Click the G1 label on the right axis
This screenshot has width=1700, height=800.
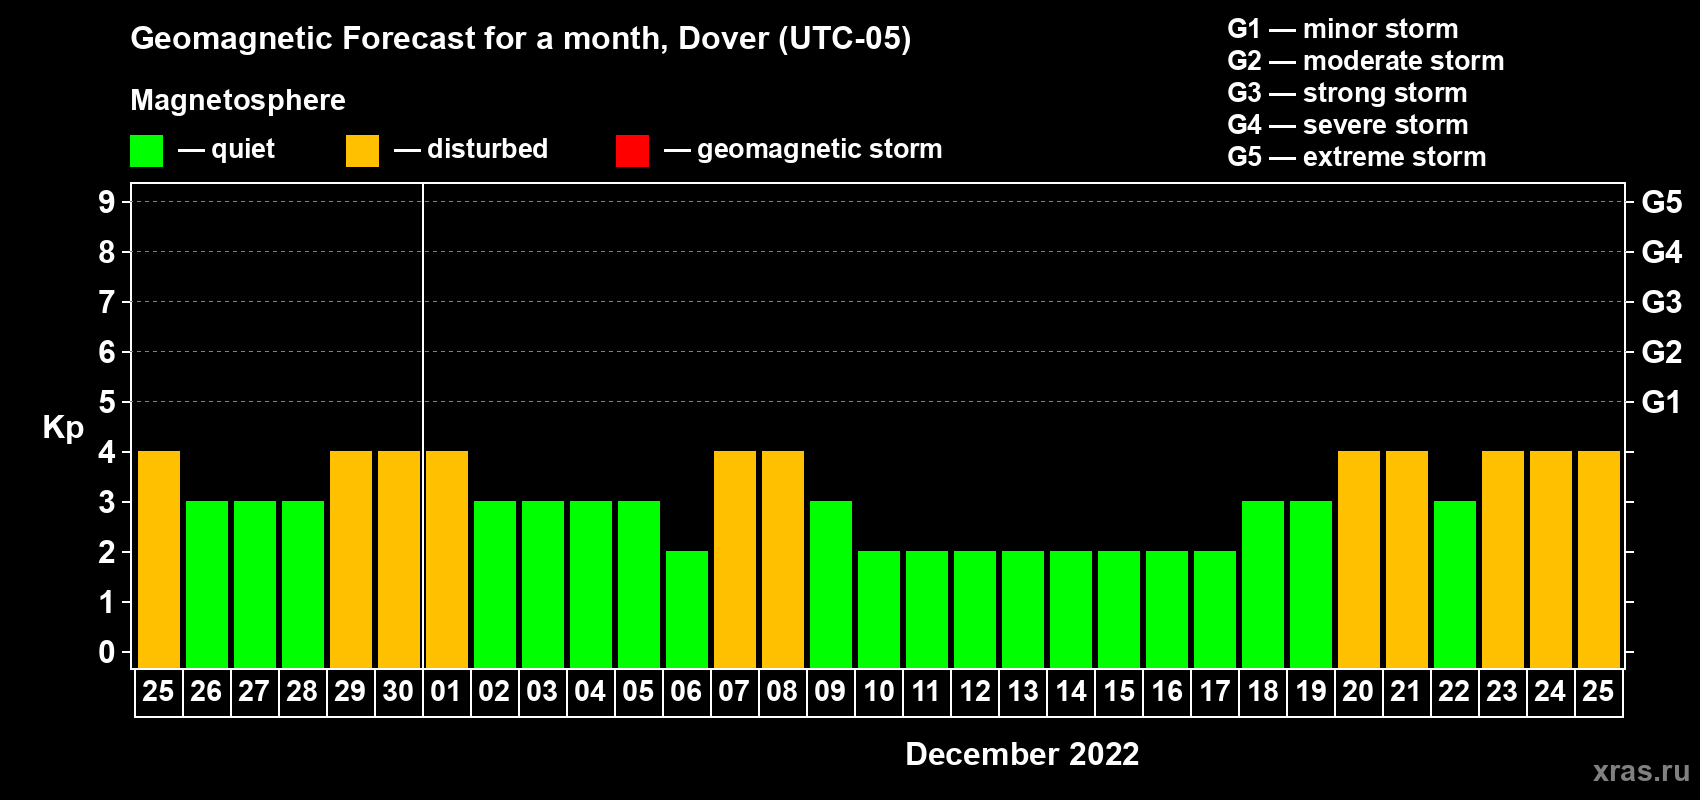[x=1662, y=402]
